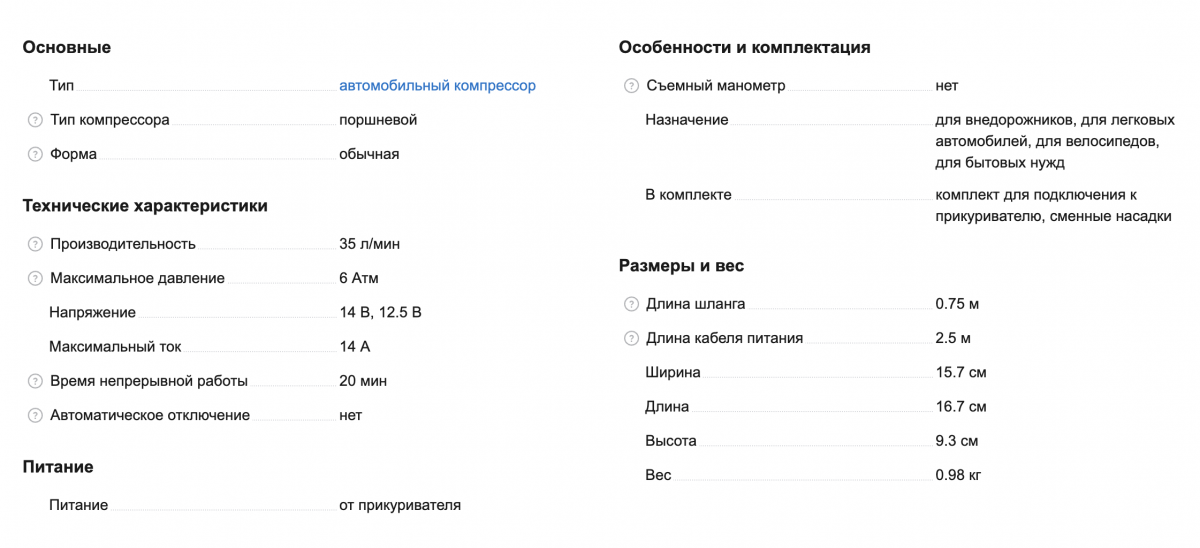
Task: Click the Технические характеристики heading
Action: pos(145,206)
